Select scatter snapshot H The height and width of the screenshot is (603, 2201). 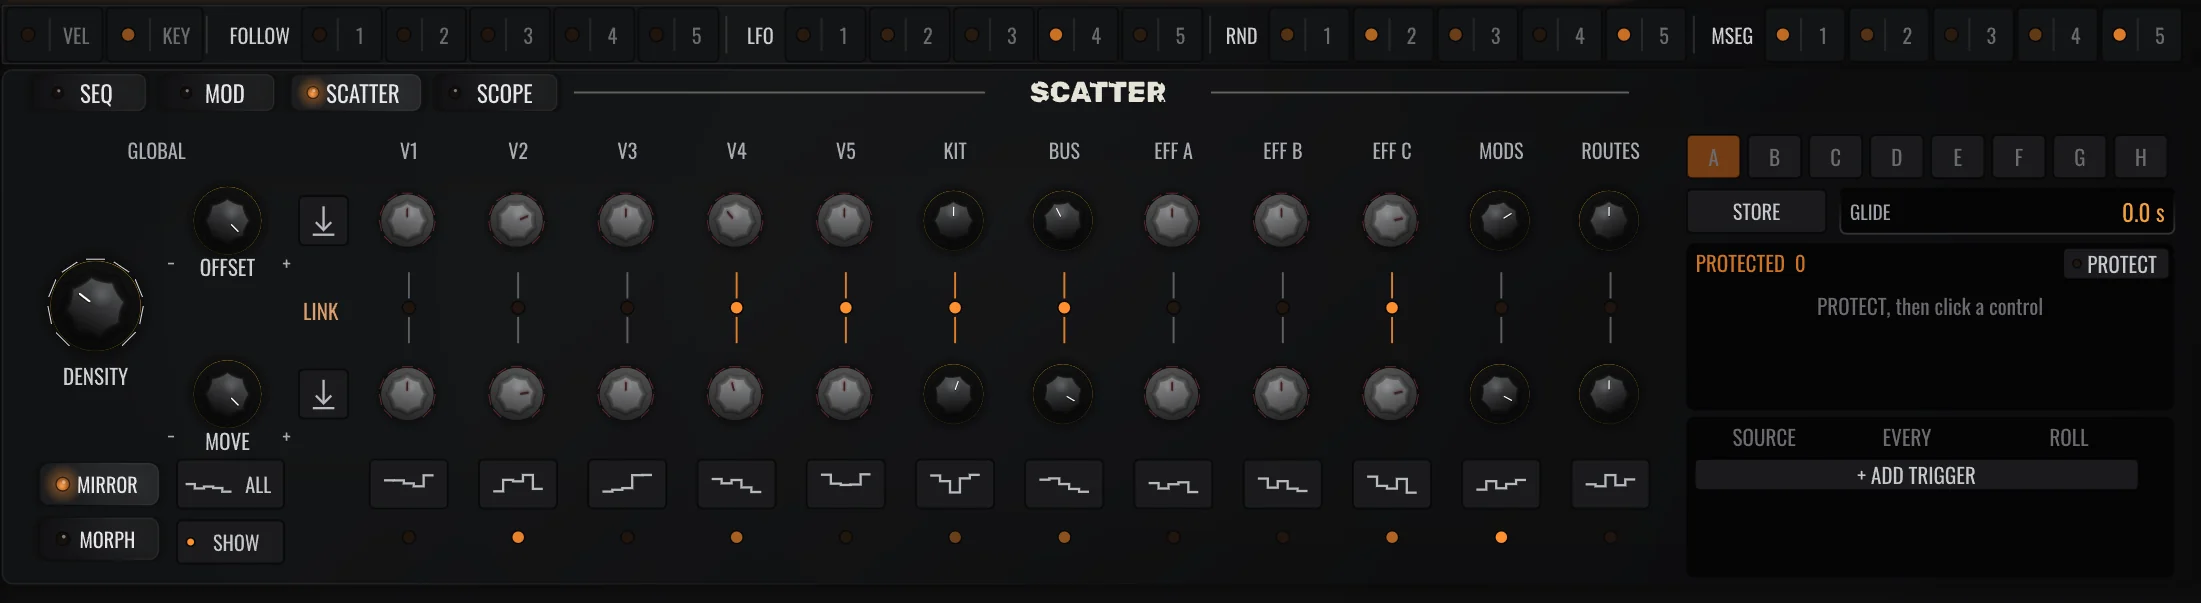click(x=2140, y=157)
